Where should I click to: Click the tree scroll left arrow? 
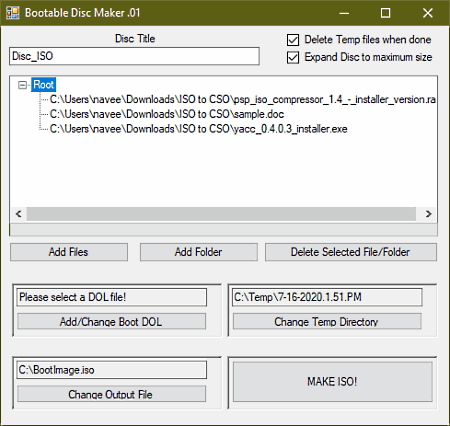click(x=19, y=214)
